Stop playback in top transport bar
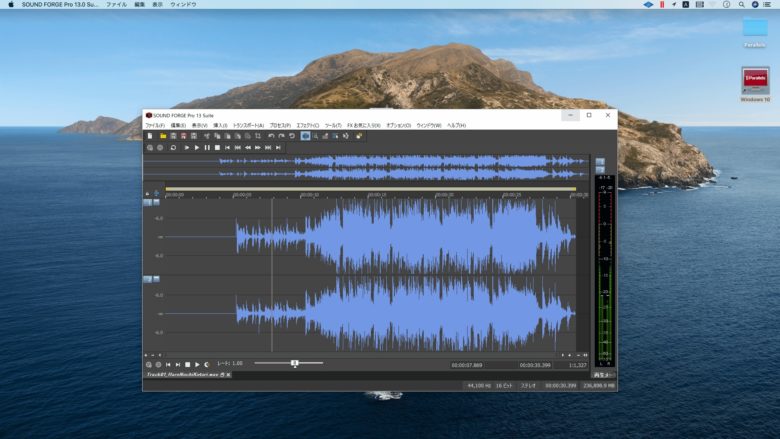Screen dimensions: 780x439 coord(217,148)
